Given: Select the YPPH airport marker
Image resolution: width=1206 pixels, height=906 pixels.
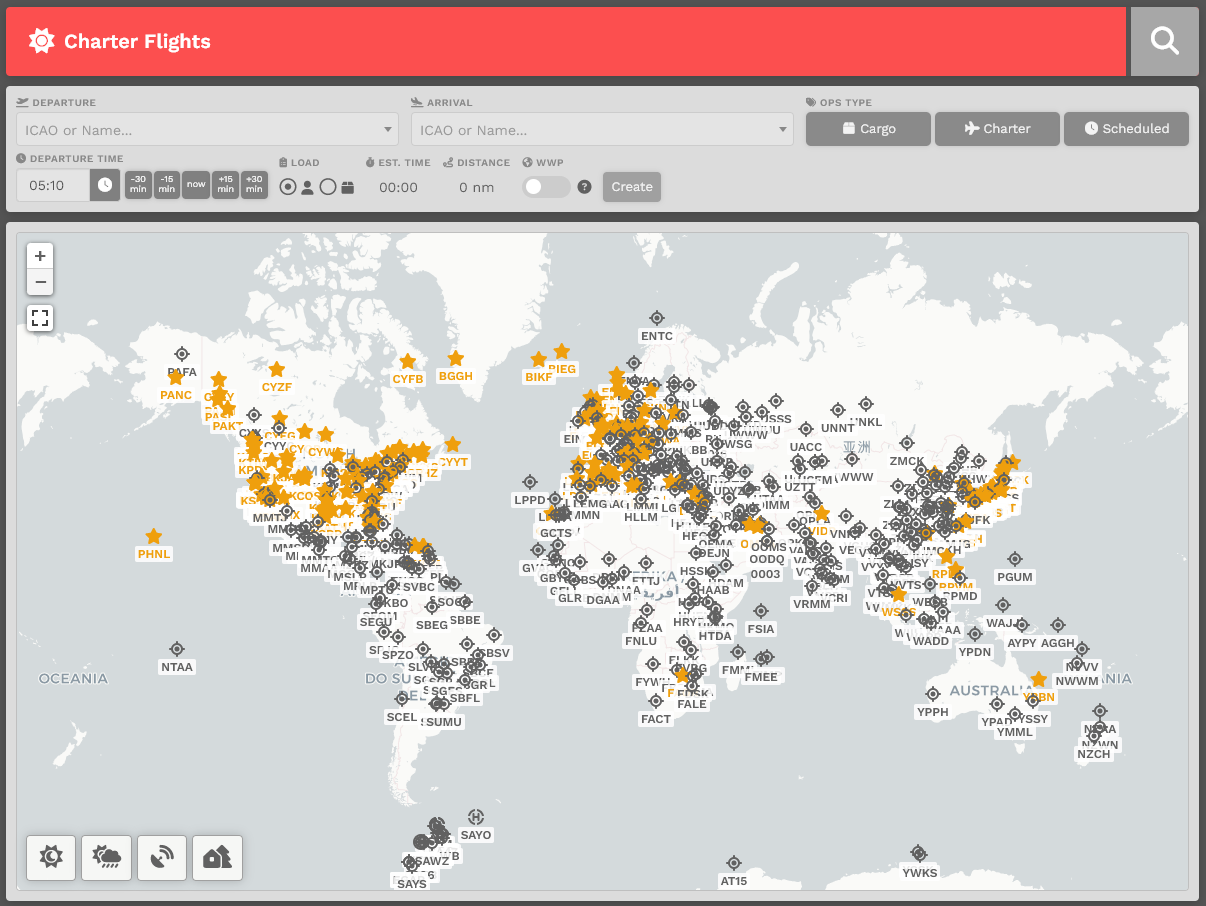Looking at the screenshot, I should pos(932,695).
